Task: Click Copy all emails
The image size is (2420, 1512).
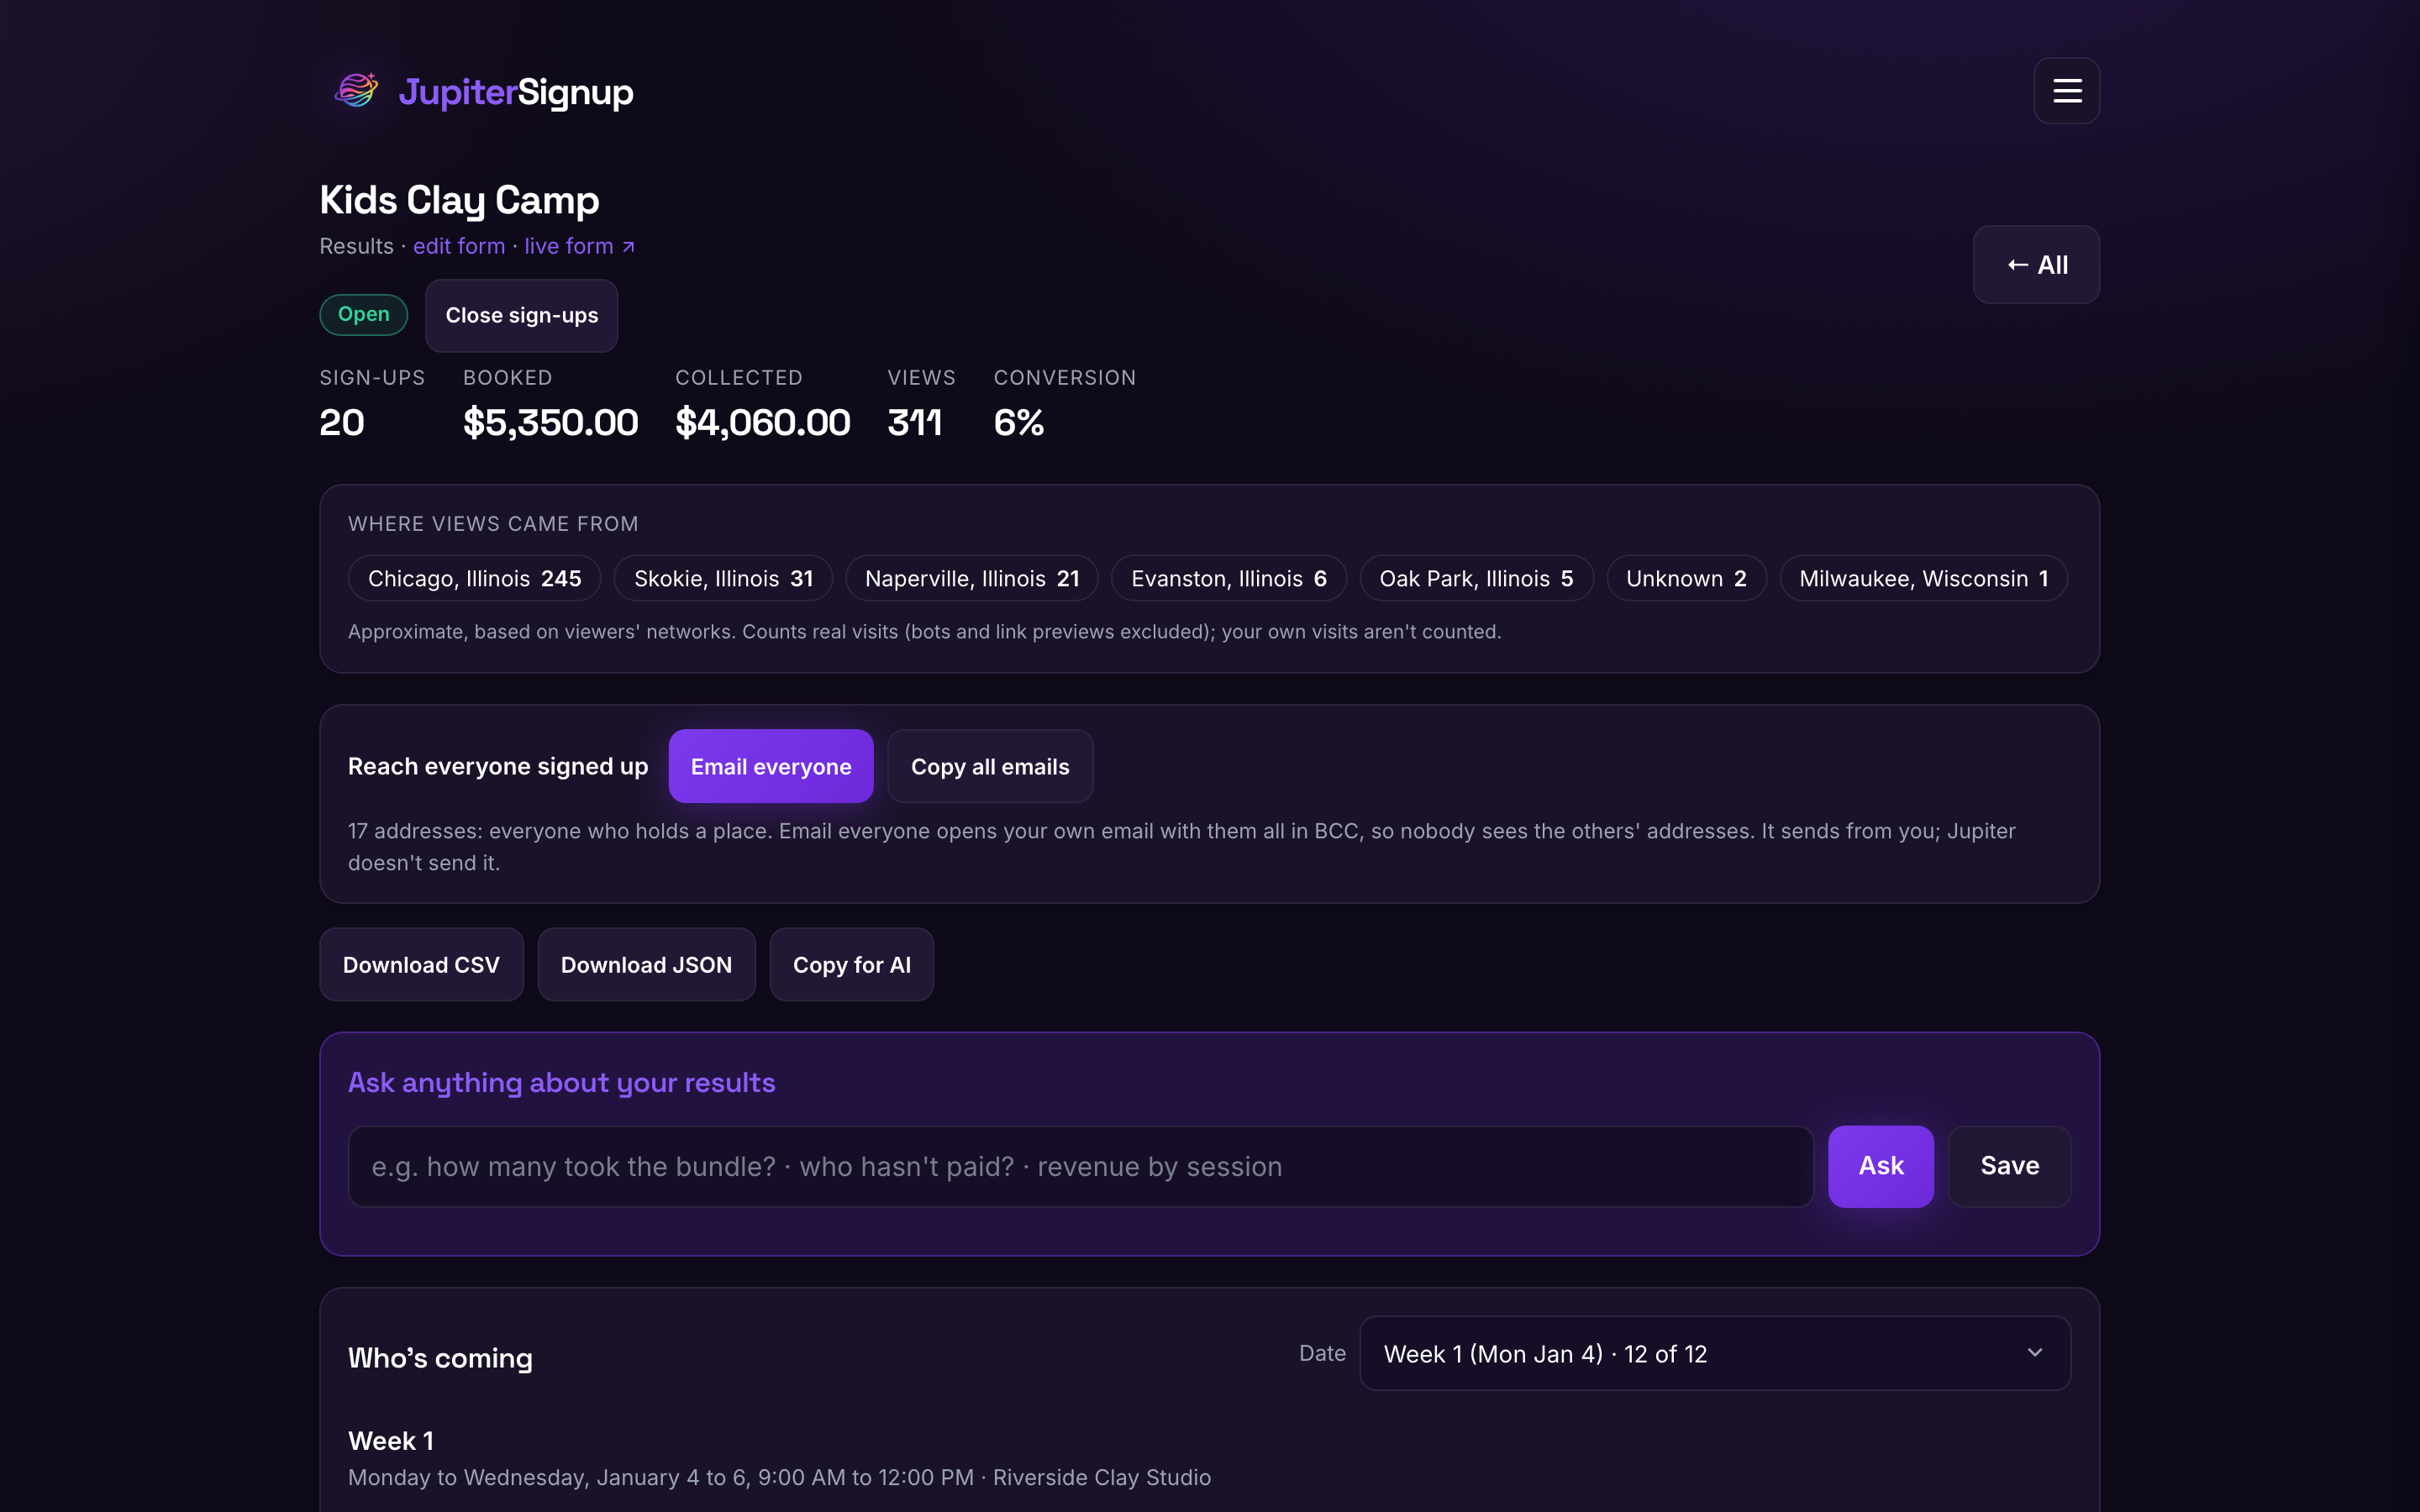Action: [x=990, y=766]
